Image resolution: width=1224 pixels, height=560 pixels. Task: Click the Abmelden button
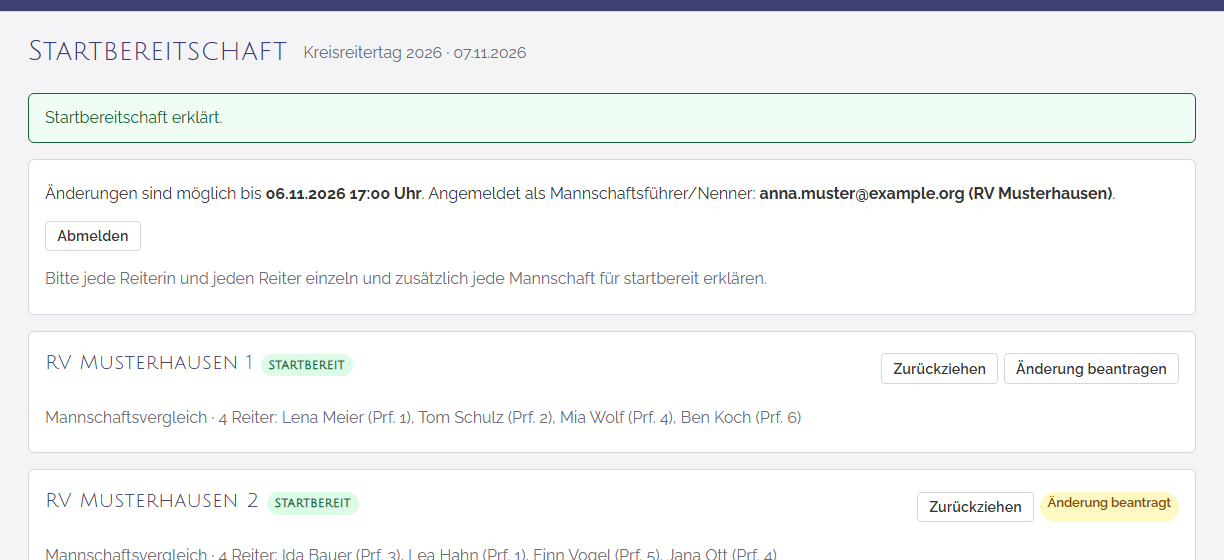(93, 236)
